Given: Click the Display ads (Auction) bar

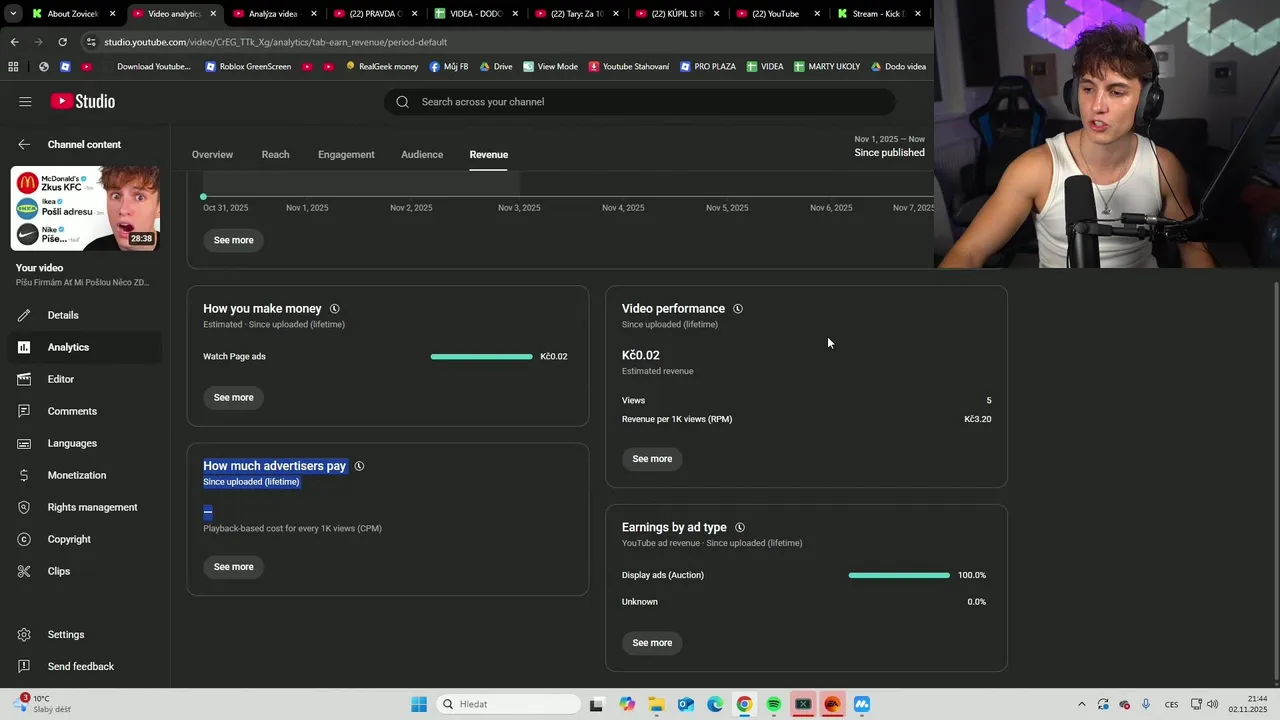Looking at the screenshot, I should click(899, 575).
